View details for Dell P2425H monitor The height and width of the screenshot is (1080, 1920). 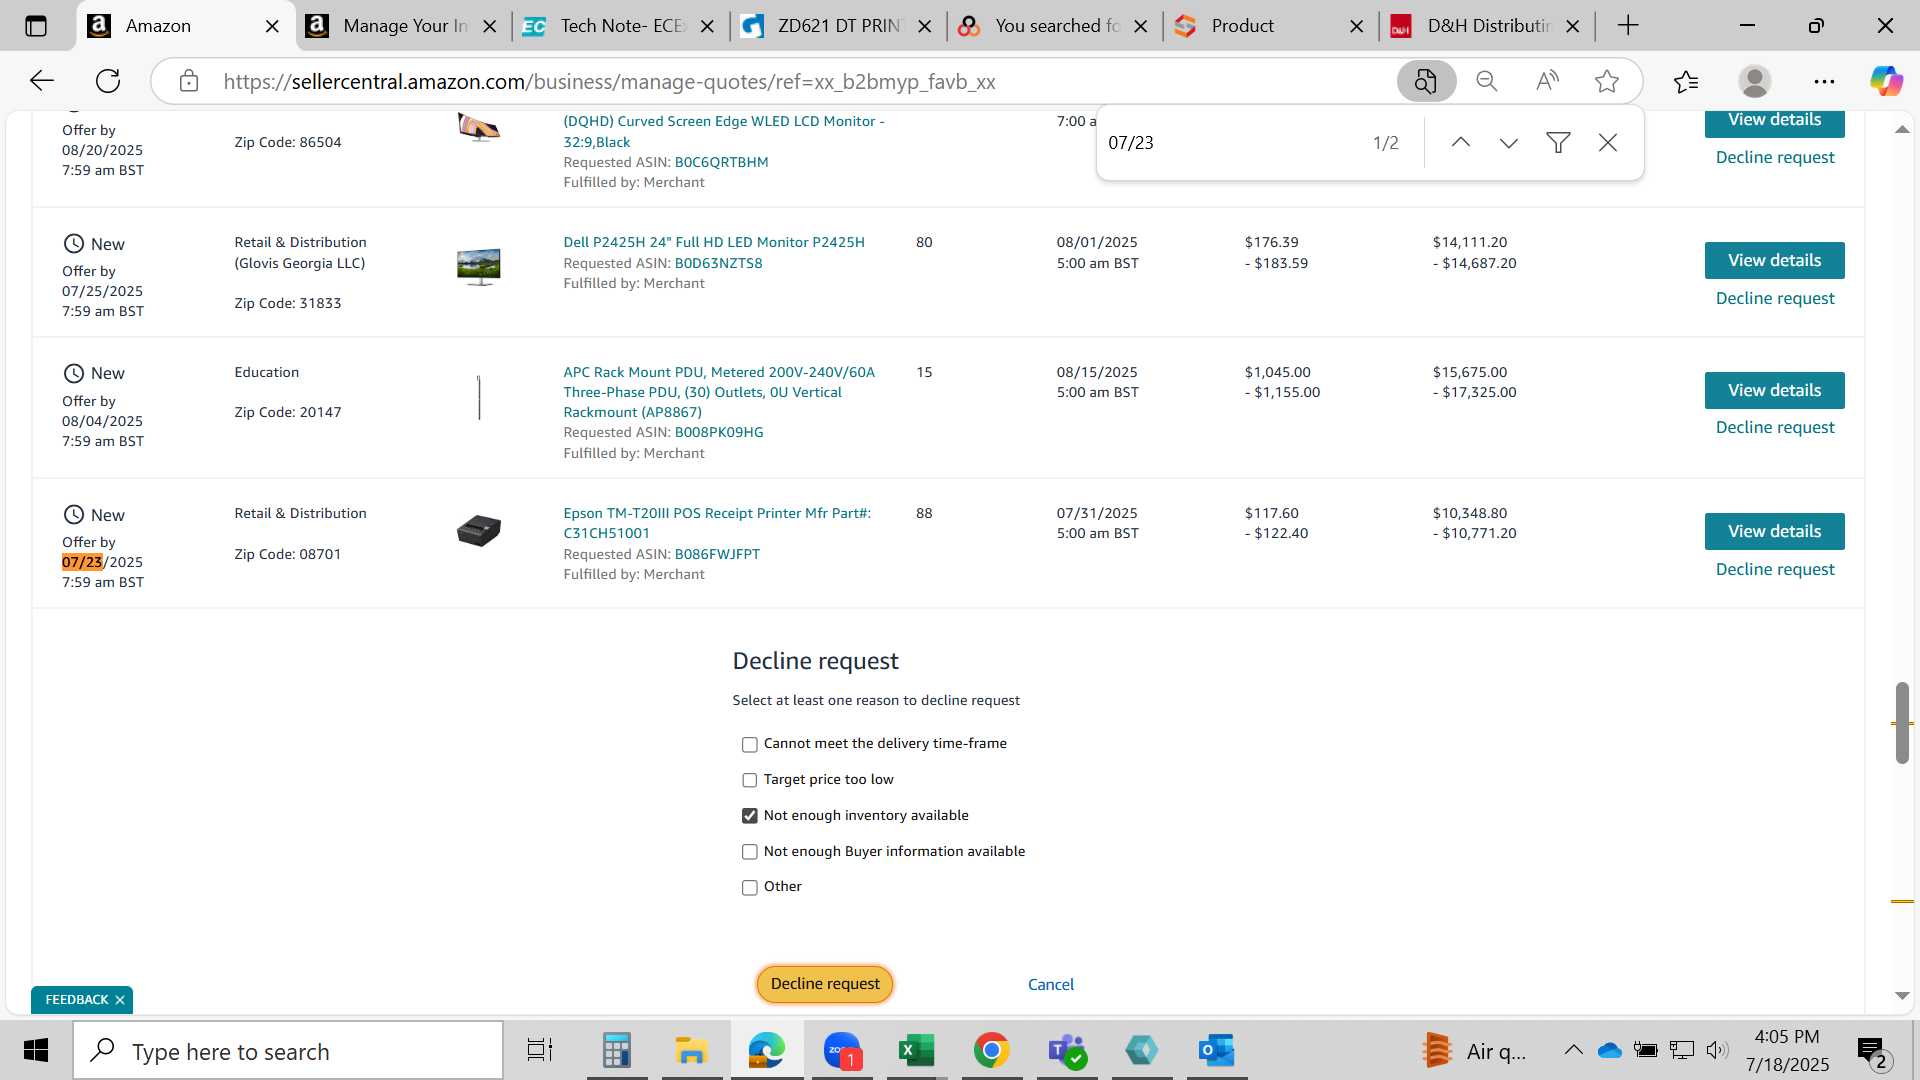(1774, 261)
